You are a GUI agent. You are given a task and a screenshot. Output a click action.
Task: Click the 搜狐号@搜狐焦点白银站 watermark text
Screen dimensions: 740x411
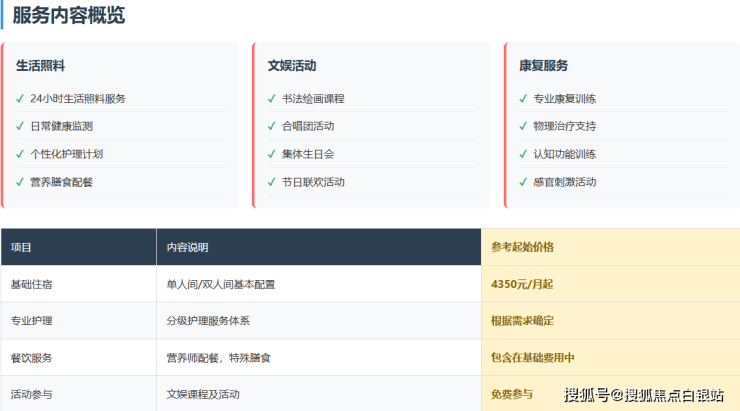point(644,395)
